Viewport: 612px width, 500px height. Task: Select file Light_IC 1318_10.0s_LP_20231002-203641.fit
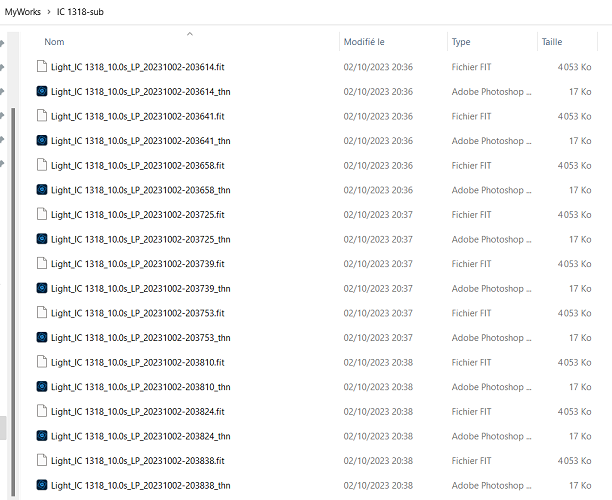137,116
